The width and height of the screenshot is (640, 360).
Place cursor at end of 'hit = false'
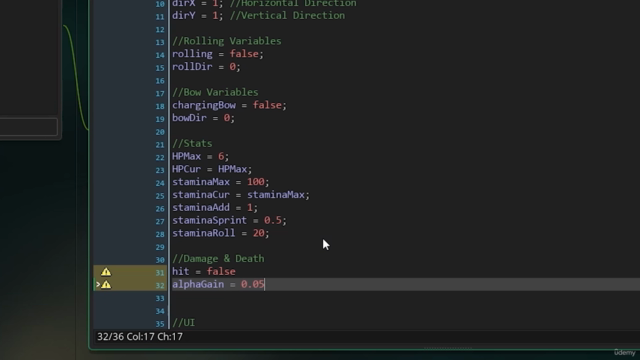[236, 271]
